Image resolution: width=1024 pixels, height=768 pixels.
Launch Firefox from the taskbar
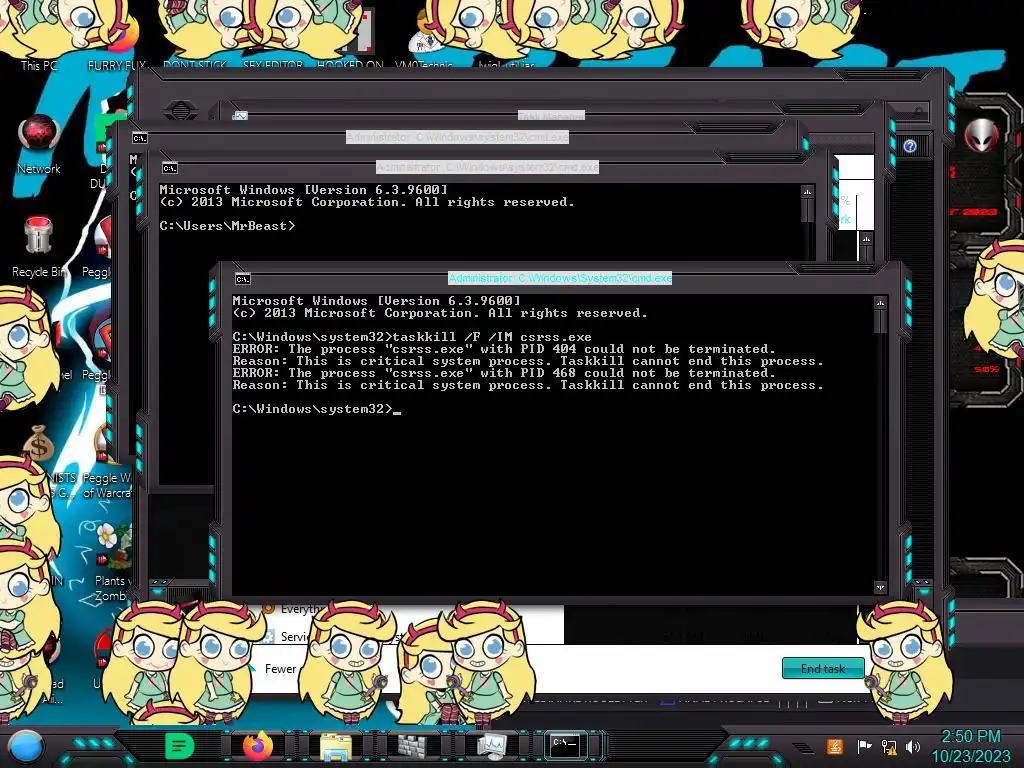click(258, 746)
